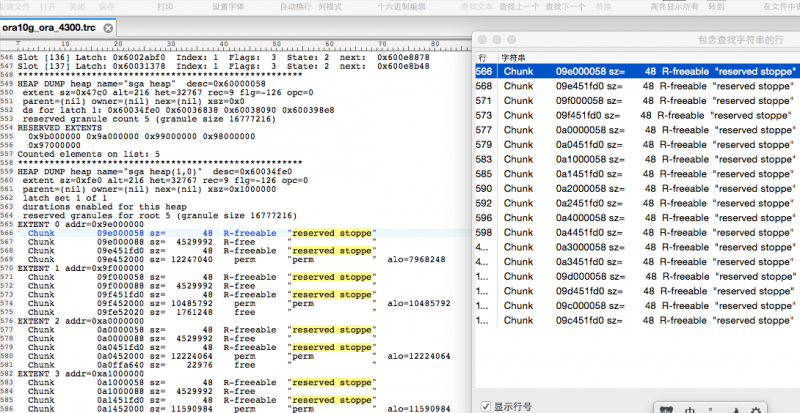Click "Counted elements on list: 5" line
Viewport: 800px width, 413px height.
(x=88, y=154)
